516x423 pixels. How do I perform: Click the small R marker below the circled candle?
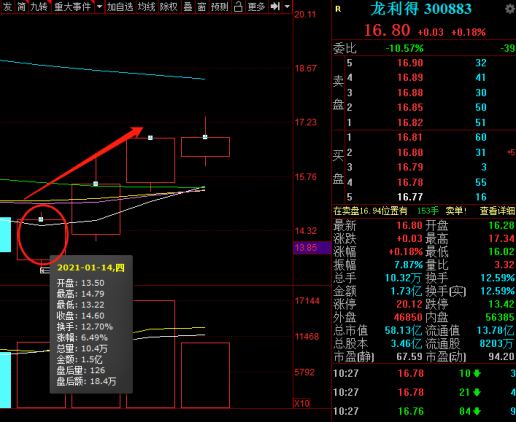click(43, 270)
